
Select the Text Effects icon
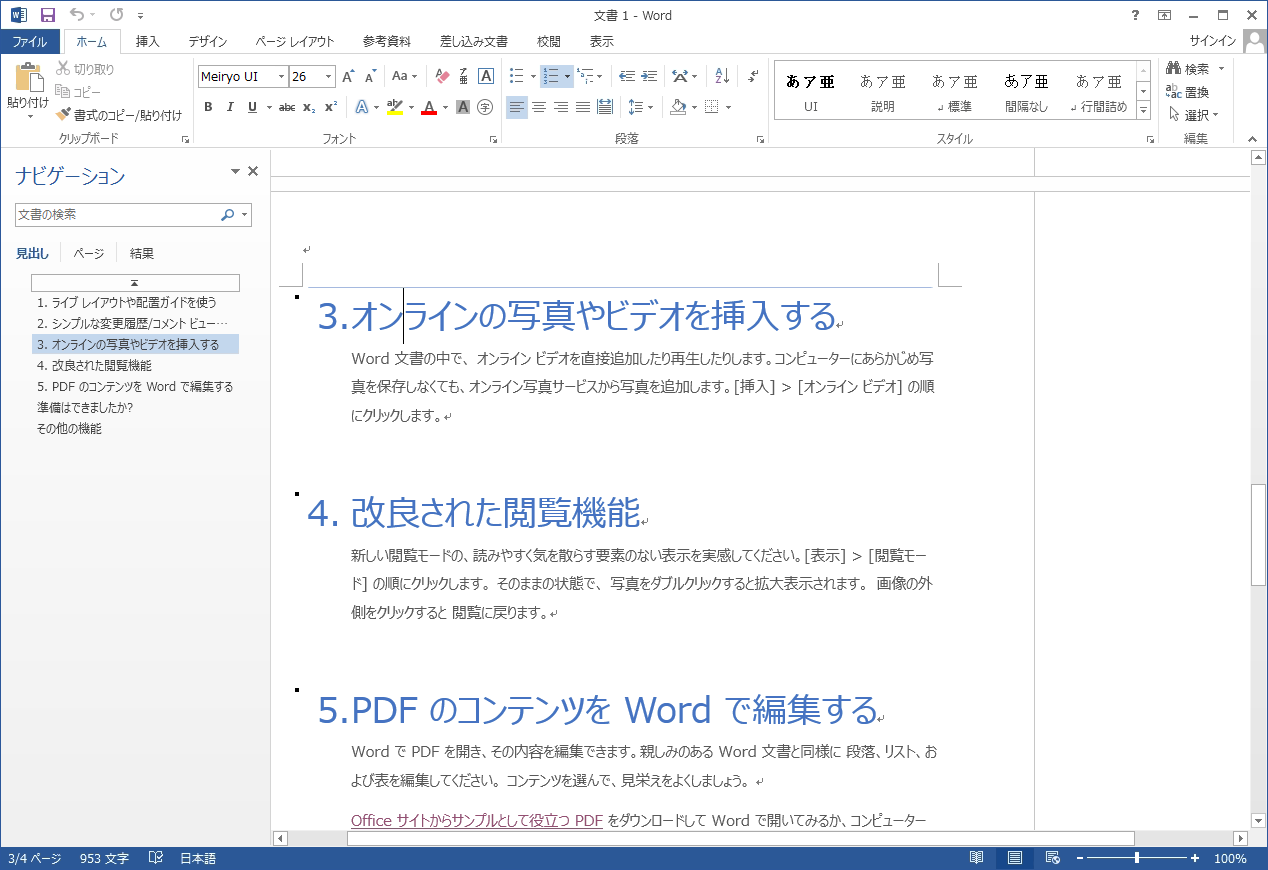362,107
